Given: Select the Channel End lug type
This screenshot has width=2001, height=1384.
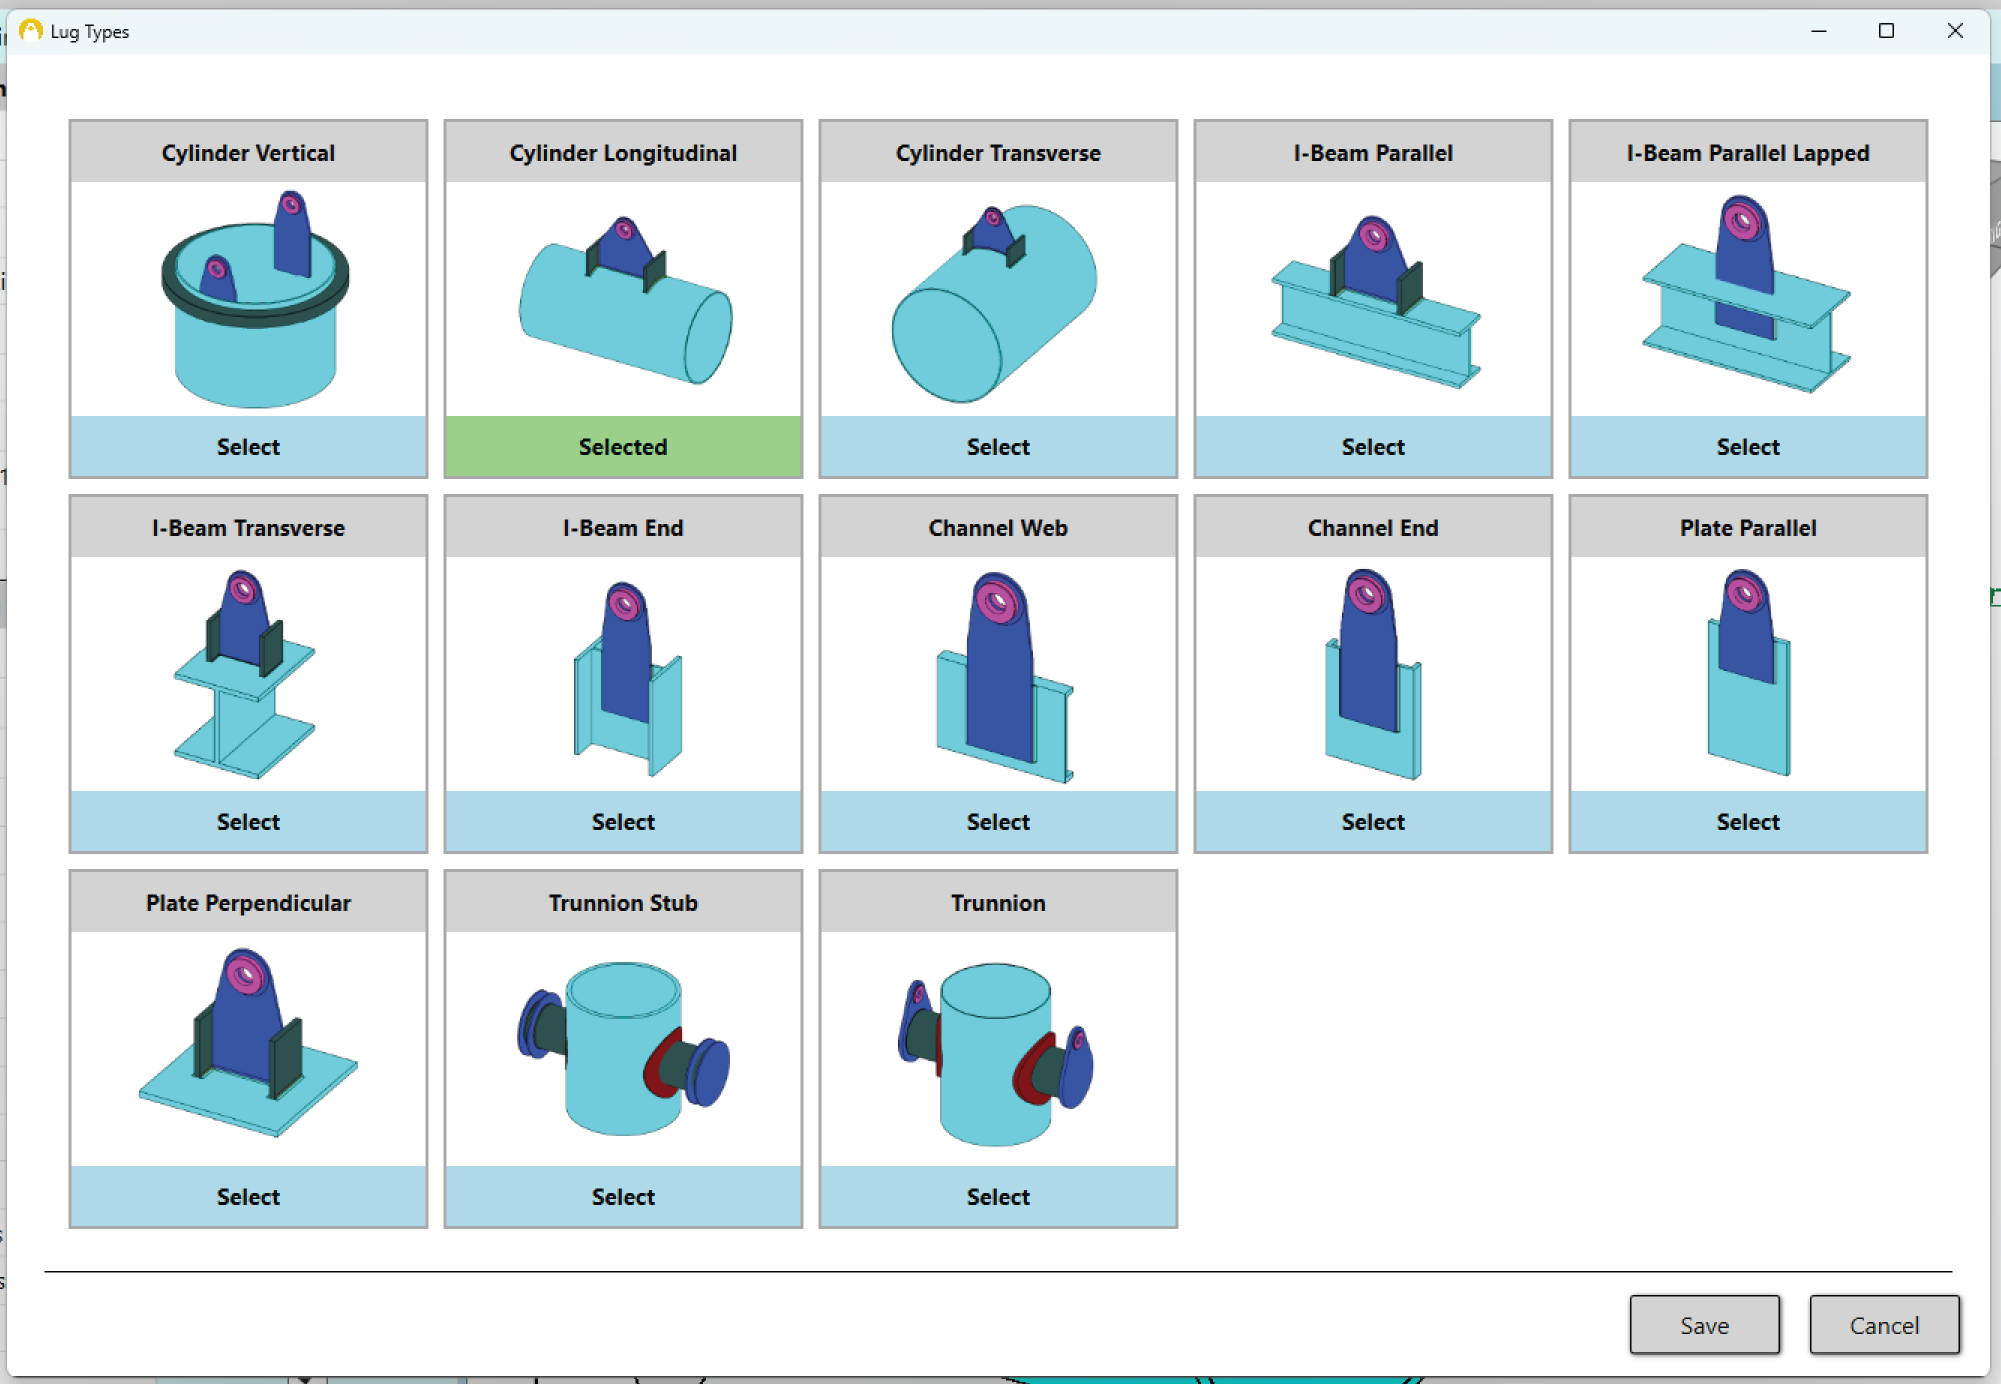Looking at the screenshot, I should (1372, 822).
